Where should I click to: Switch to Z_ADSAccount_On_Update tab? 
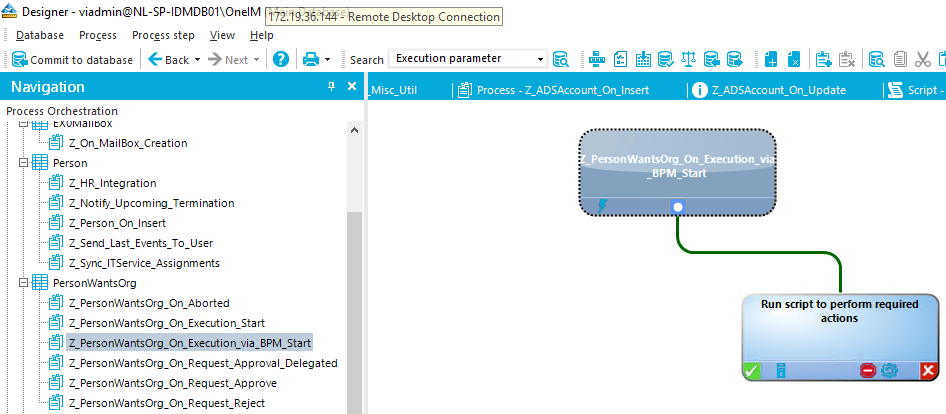pyautogui.click(x=769, y=90)
